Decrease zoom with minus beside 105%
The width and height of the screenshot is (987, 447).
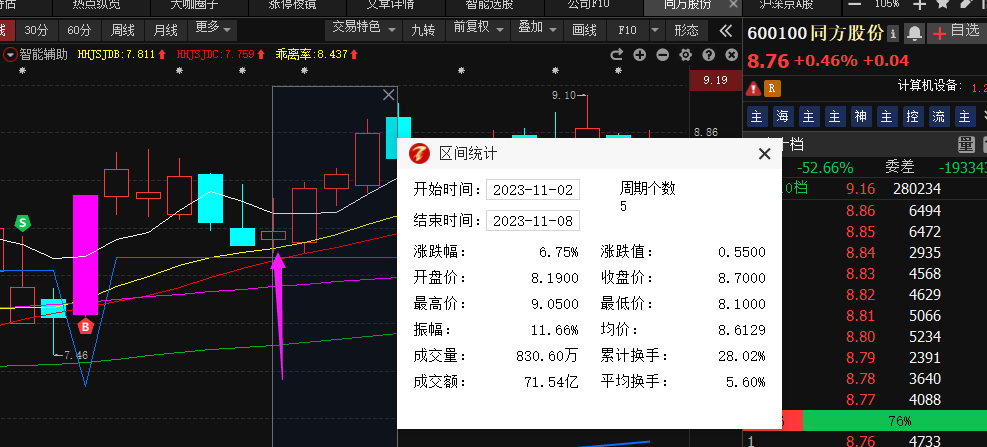855,4
